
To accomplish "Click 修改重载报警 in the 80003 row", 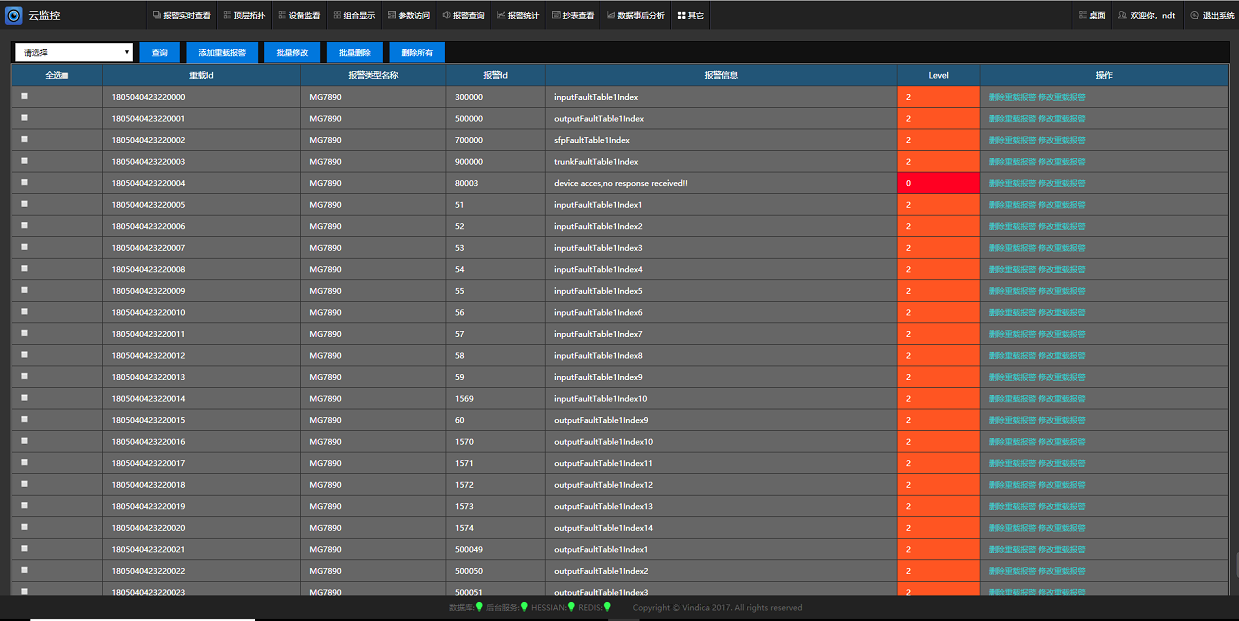I will click(1062, 183).
